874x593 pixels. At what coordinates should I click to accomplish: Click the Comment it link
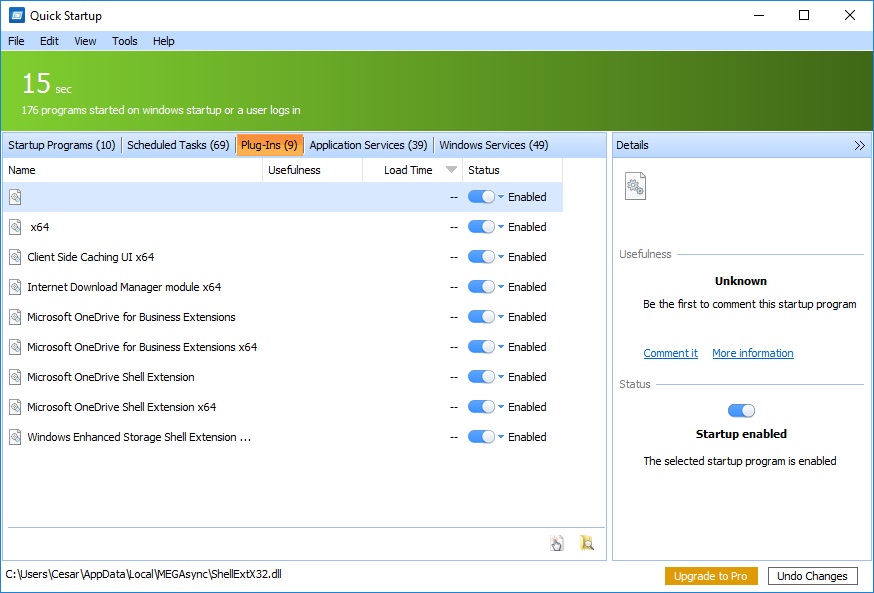[x=669, y=353]
